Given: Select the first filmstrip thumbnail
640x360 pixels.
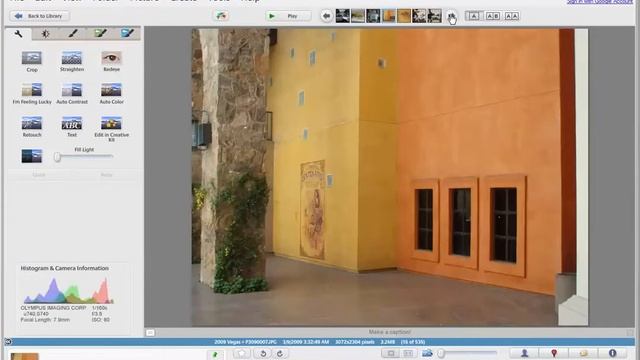Looking at the screenshot, I should pos(342,16).
